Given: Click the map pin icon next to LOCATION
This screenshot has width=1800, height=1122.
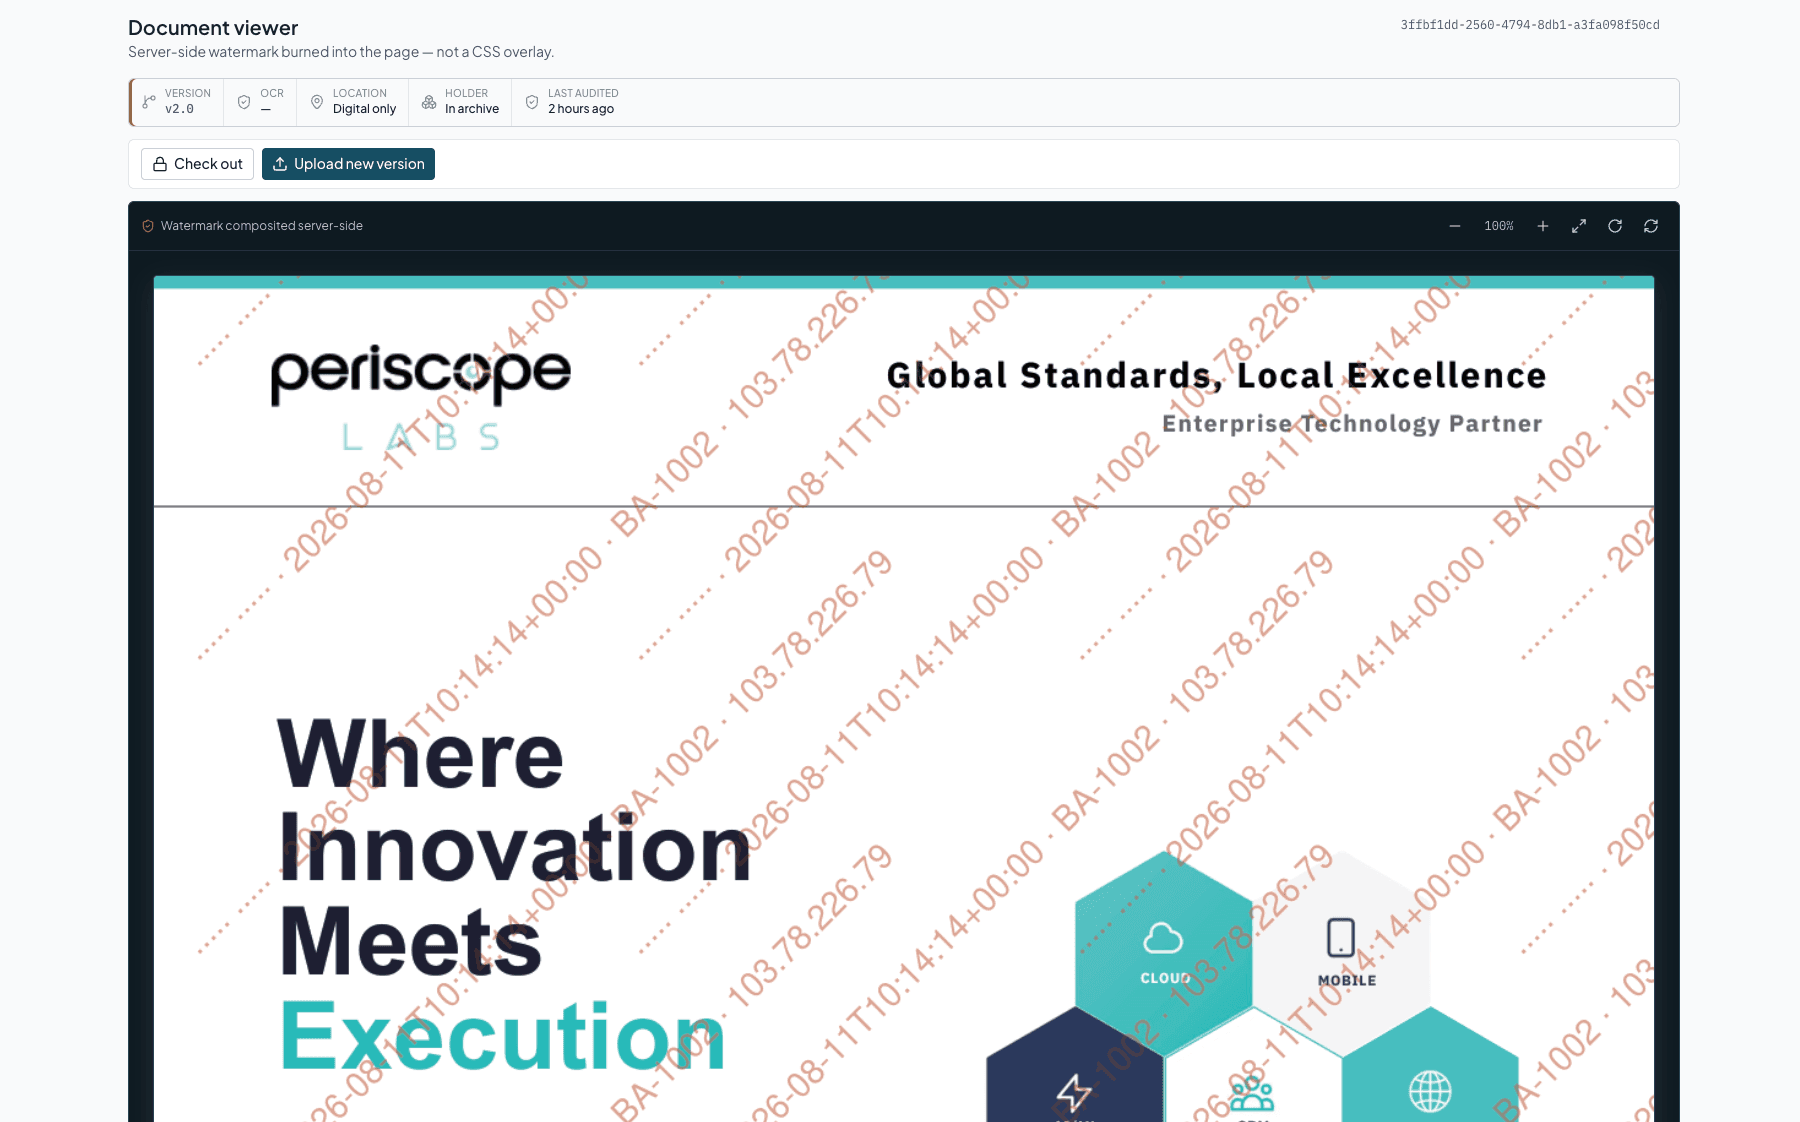Looking at the screenshot, I should click(x=317, y=102).
